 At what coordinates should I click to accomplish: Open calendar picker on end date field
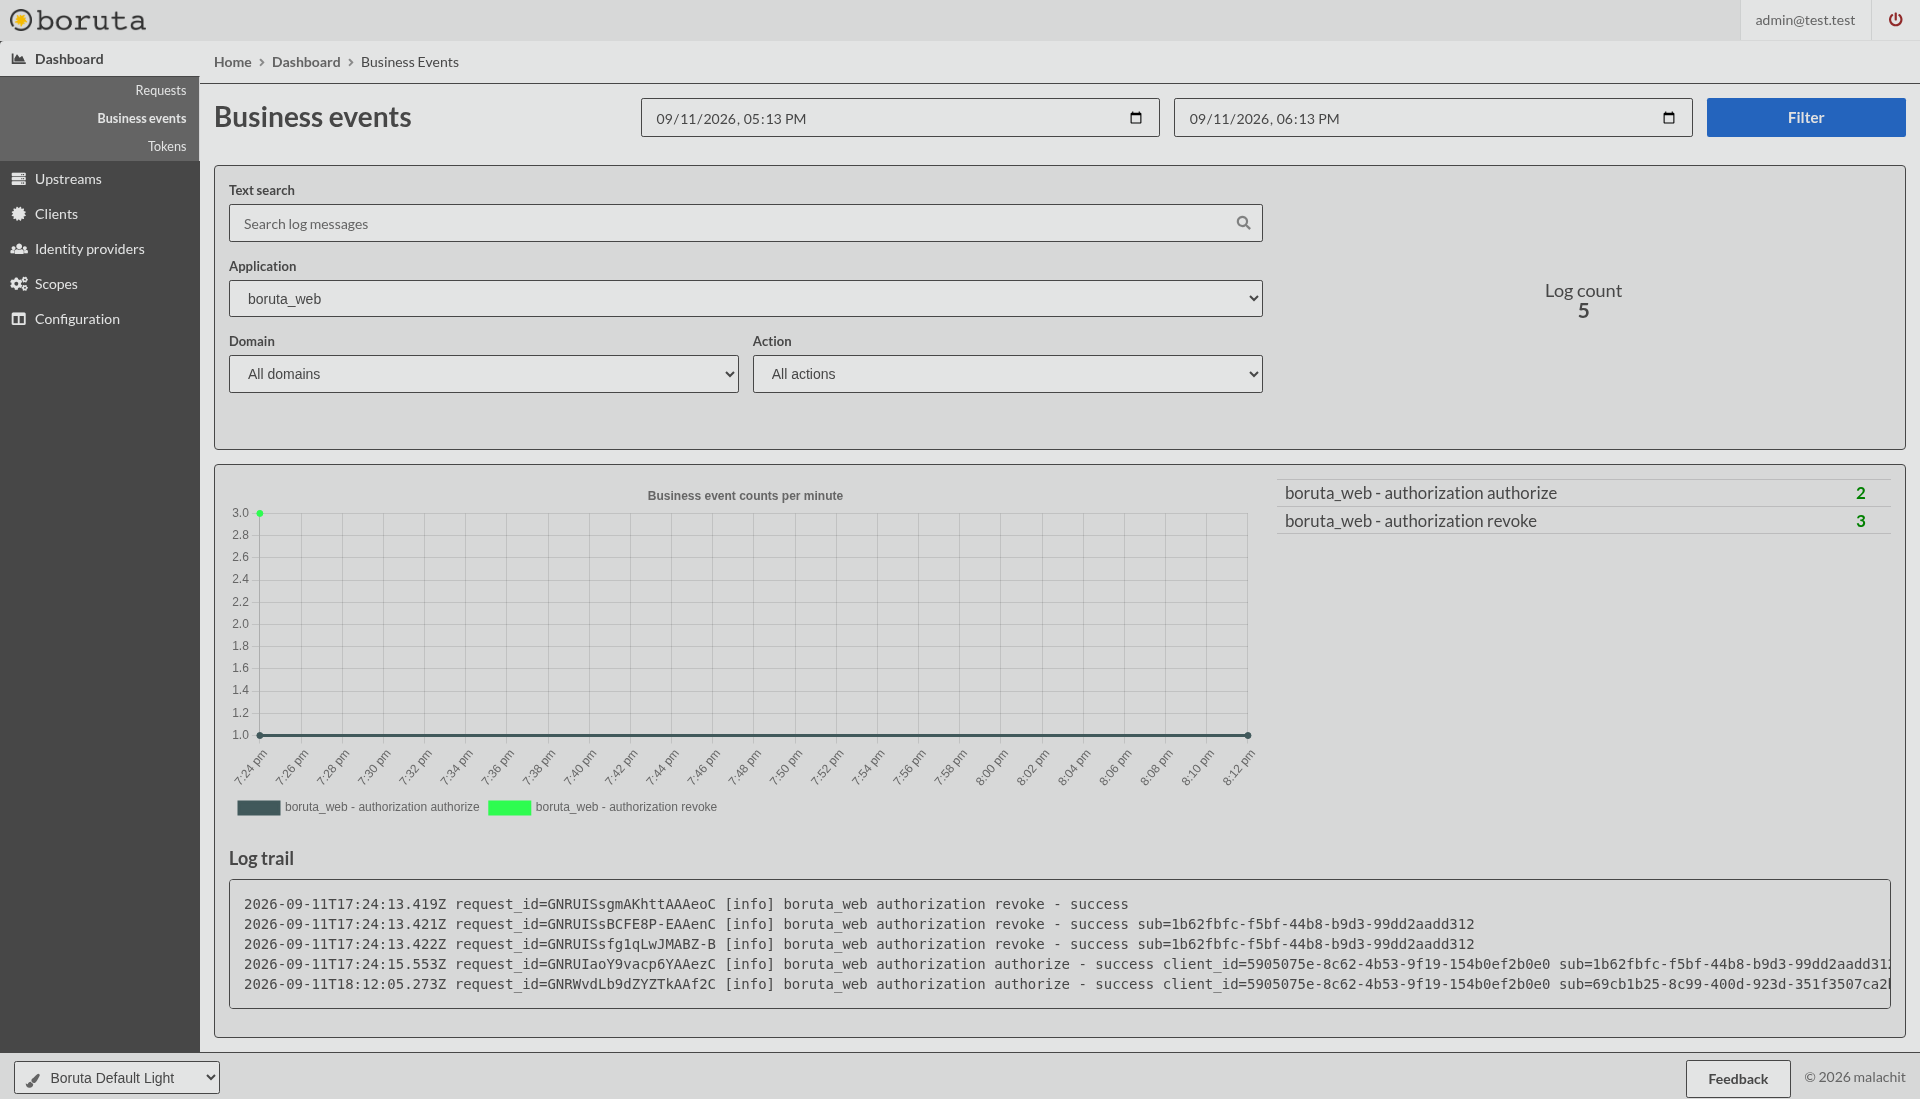tap(1669, 118)
